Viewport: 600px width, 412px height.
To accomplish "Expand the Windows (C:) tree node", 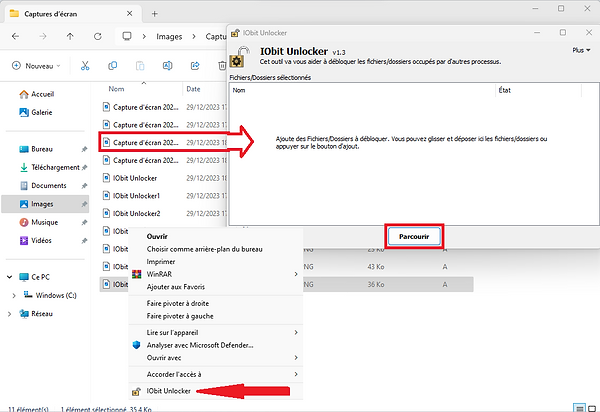I will tap(14, 296).
